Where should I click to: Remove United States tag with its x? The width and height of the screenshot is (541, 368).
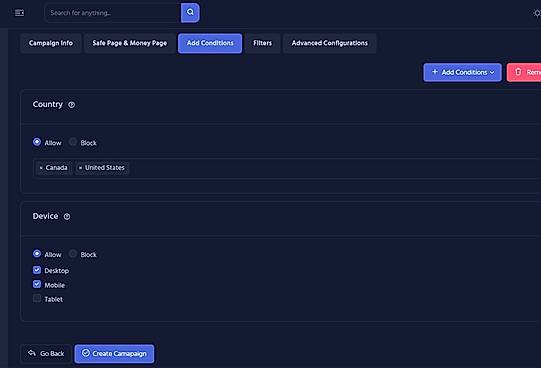[x=80, y=168]
